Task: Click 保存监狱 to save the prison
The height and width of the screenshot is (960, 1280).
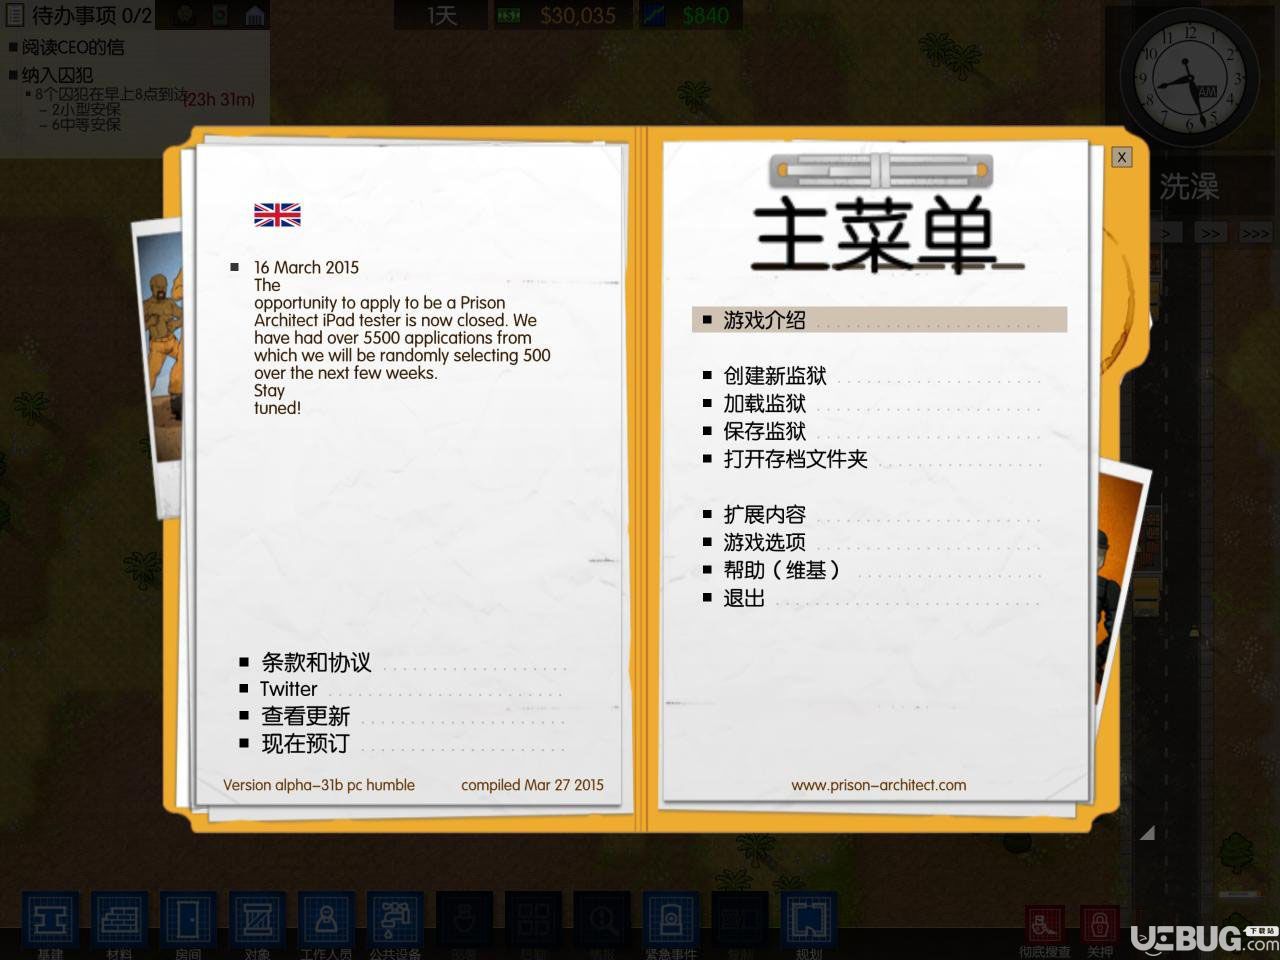Action: (x=765, y=431)
